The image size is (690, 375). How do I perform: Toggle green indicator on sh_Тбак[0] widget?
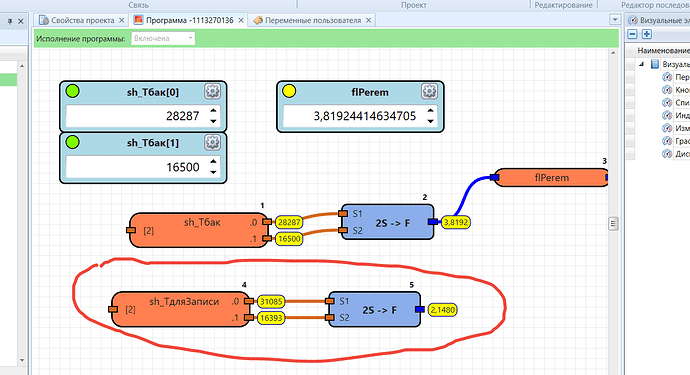(x=73, y=91)
